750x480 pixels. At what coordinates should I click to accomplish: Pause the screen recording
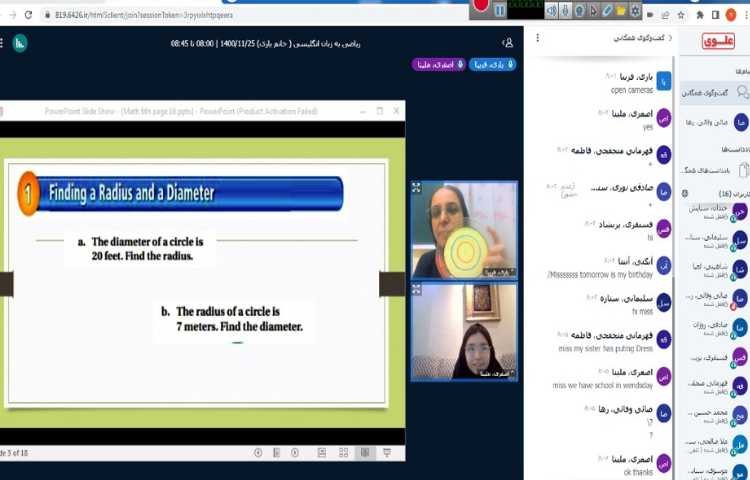[499, 9]
